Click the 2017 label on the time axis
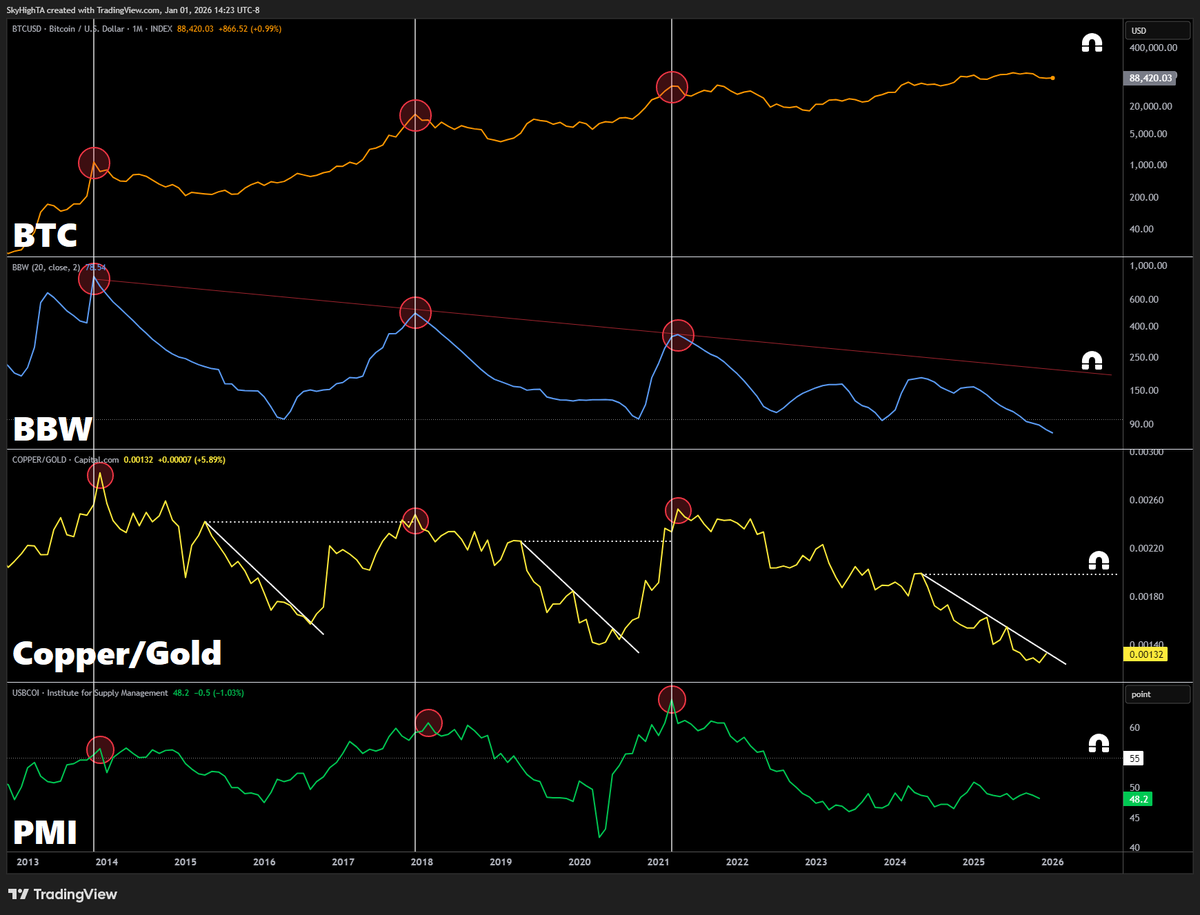This screenshot has height=915, width=1200. [343, 861]
